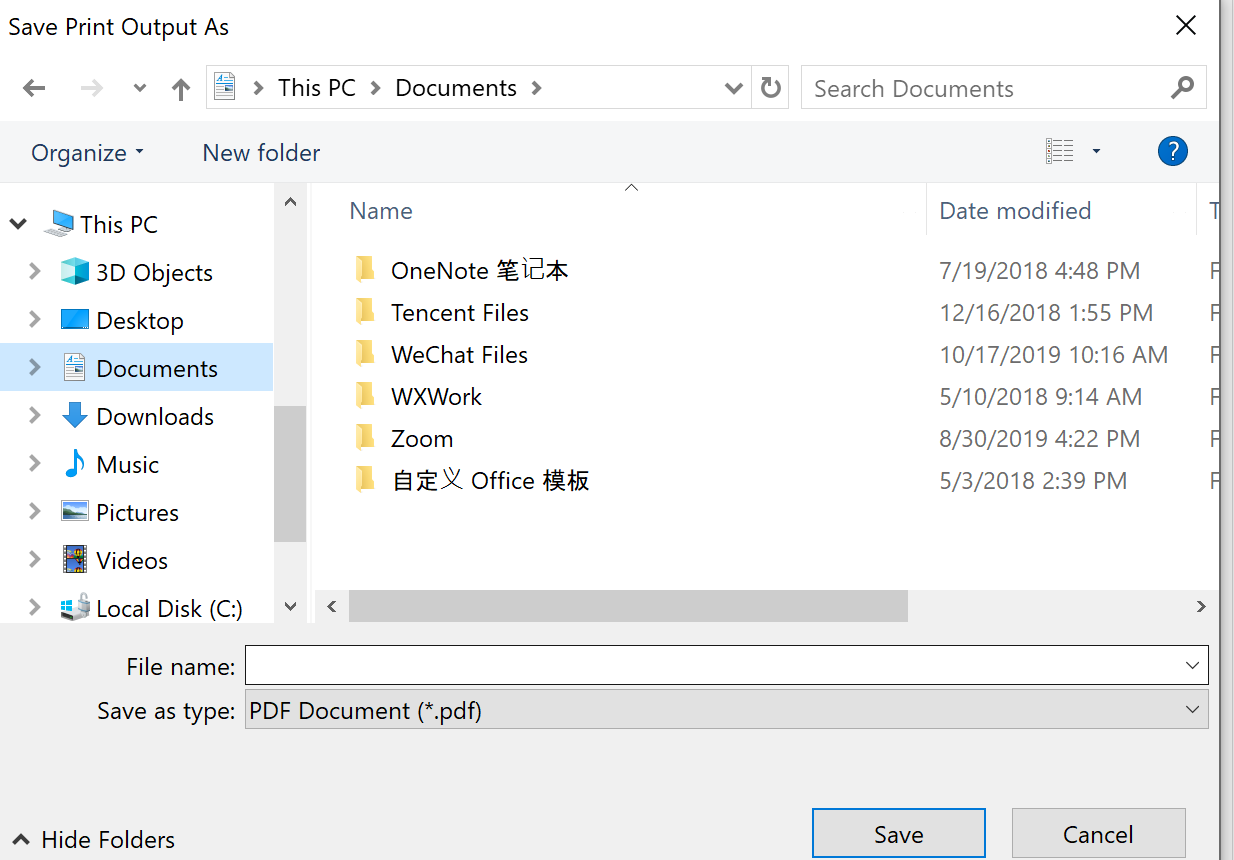
Task: Click into the File name field
Action: point(710,665)
